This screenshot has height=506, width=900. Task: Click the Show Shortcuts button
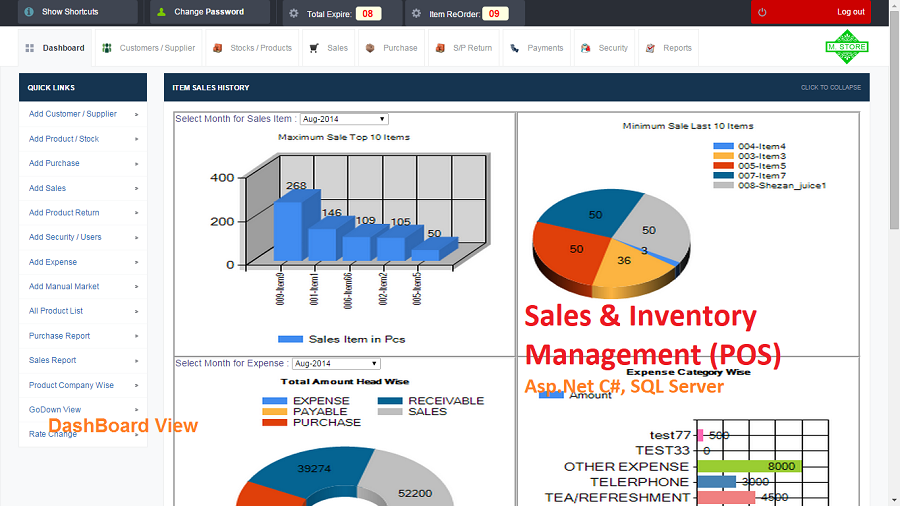point(69,12)
